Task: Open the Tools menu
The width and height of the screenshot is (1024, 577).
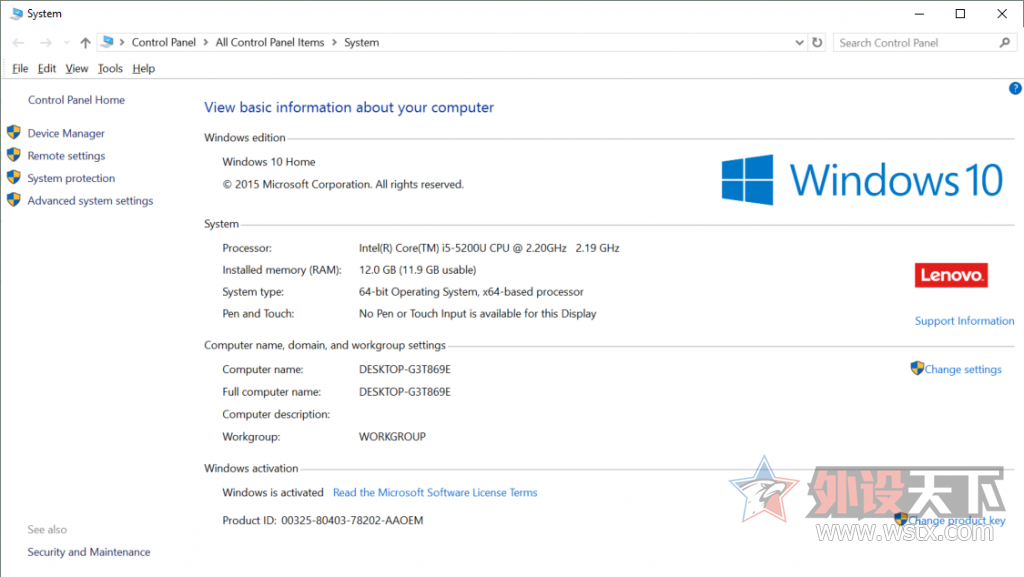Action: pyautogui.click(x=110, y=69)
